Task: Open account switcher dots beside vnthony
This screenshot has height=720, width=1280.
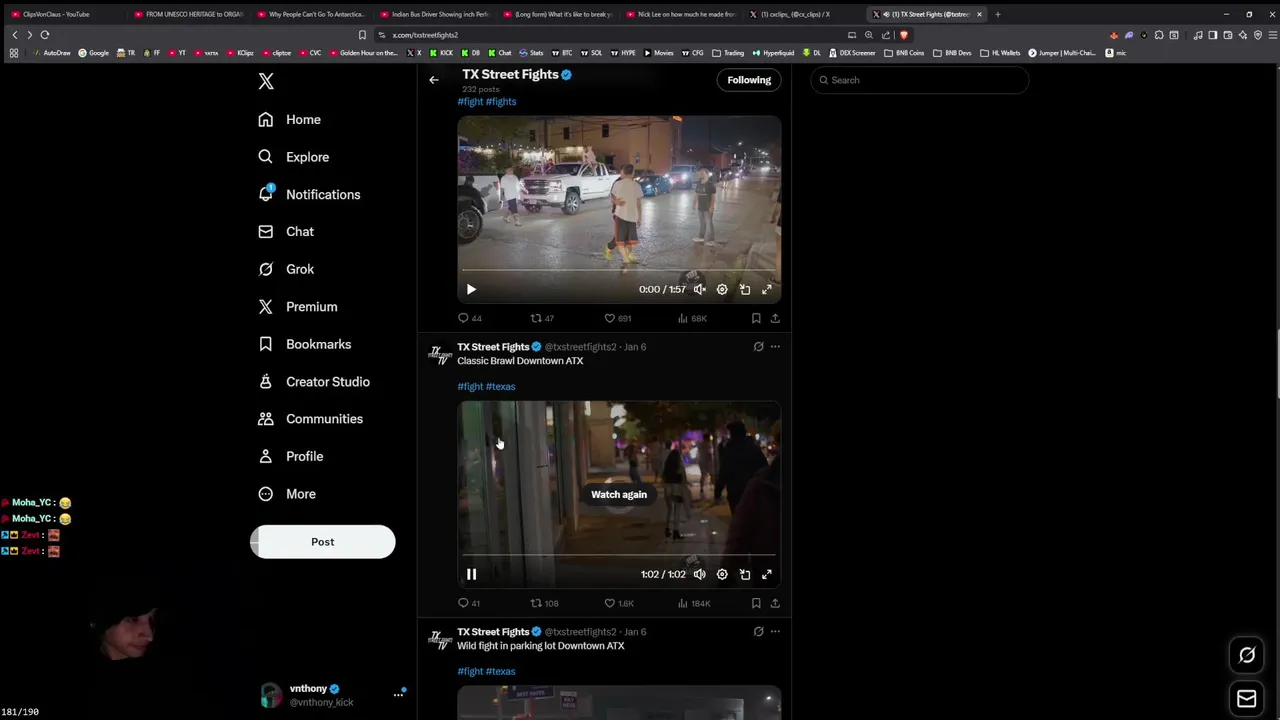Action: coord(398,695)
